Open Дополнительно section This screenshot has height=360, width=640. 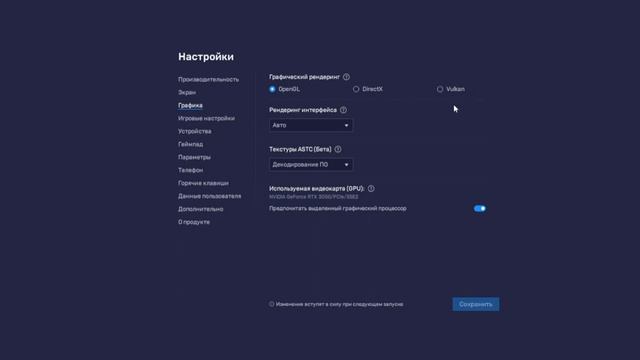click(200, 209)
